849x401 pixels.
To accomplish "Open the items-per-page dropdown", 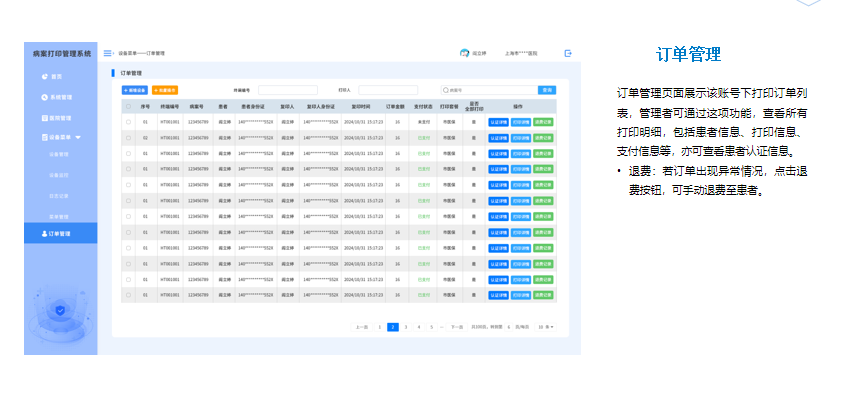I will pos(546,327).
